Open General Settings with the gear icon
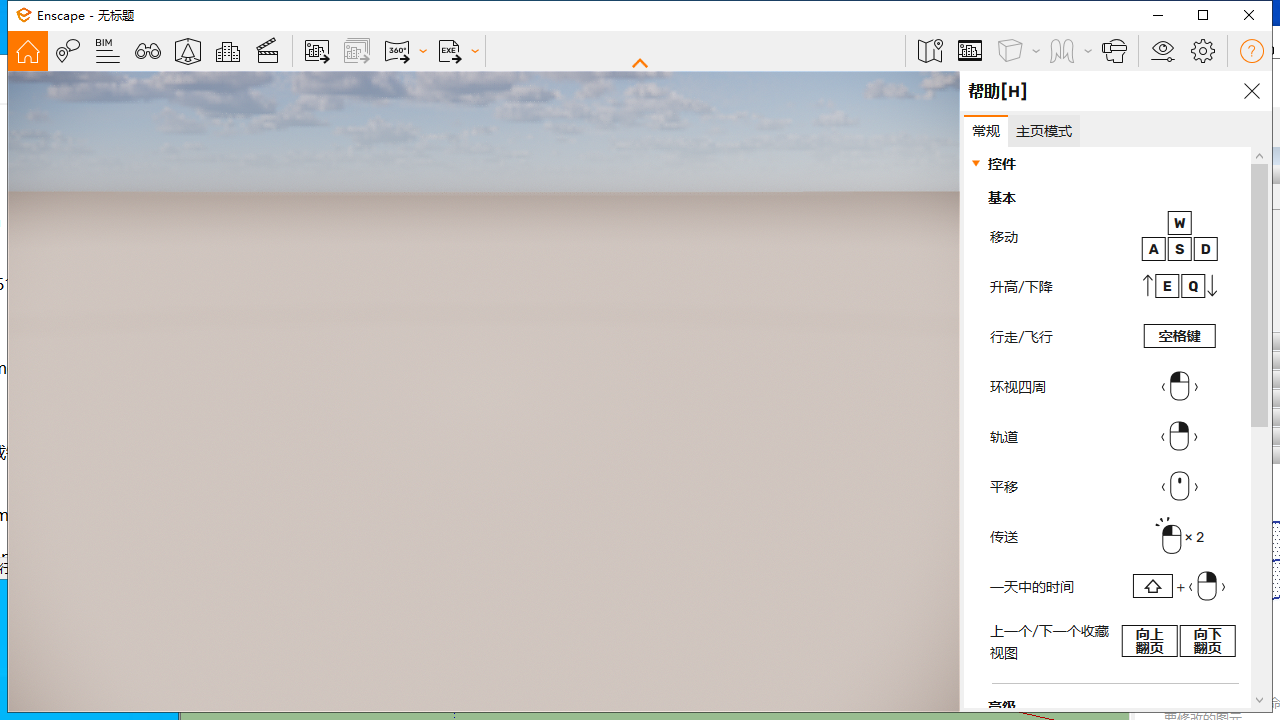 (x=1203, y=51)
